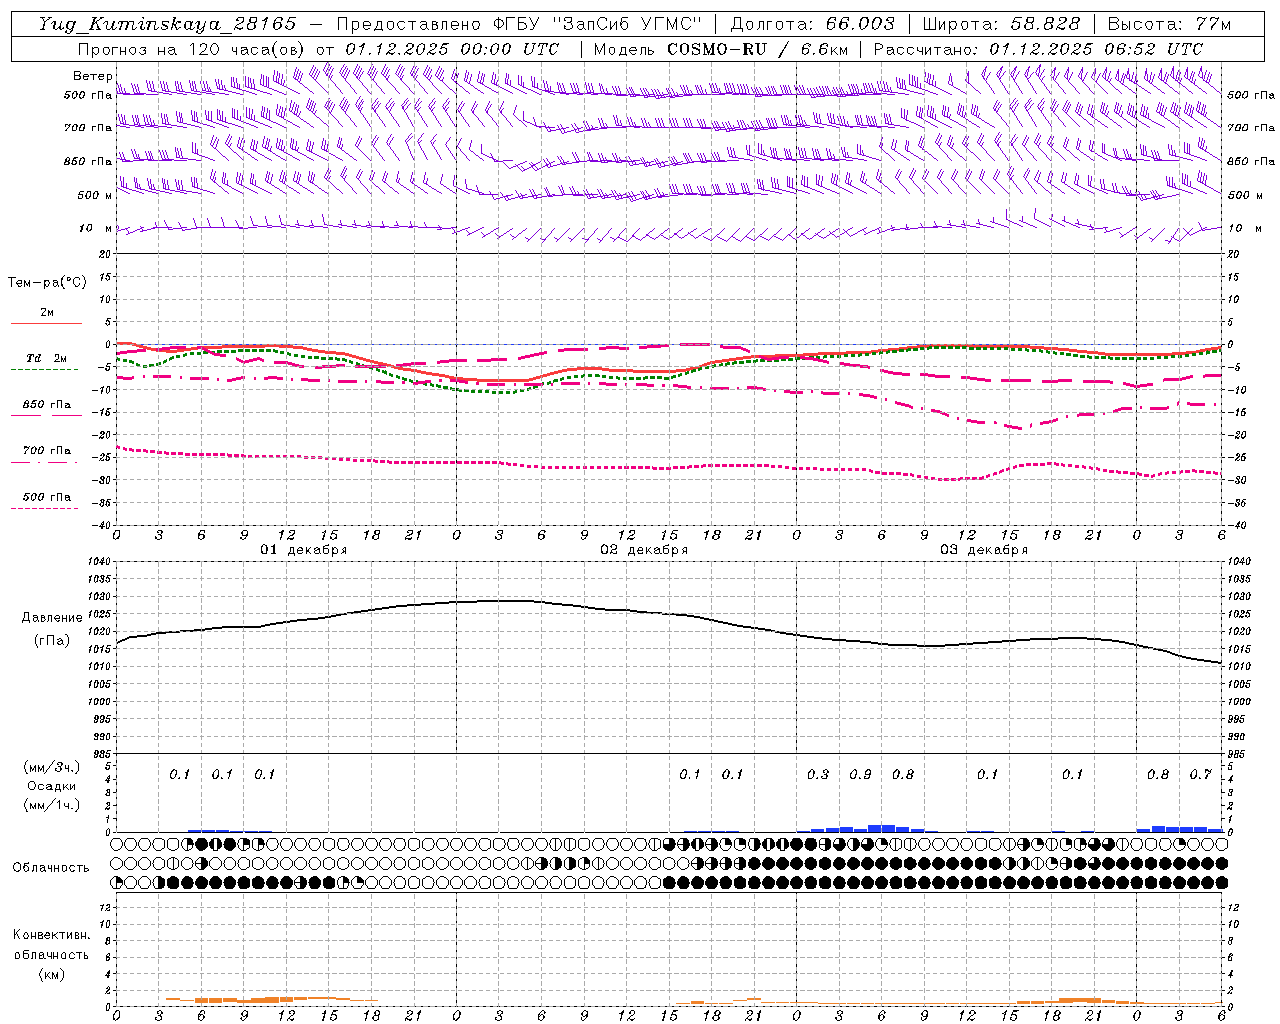Click the 2м temperature legend line sample

(x=46, y=323)
